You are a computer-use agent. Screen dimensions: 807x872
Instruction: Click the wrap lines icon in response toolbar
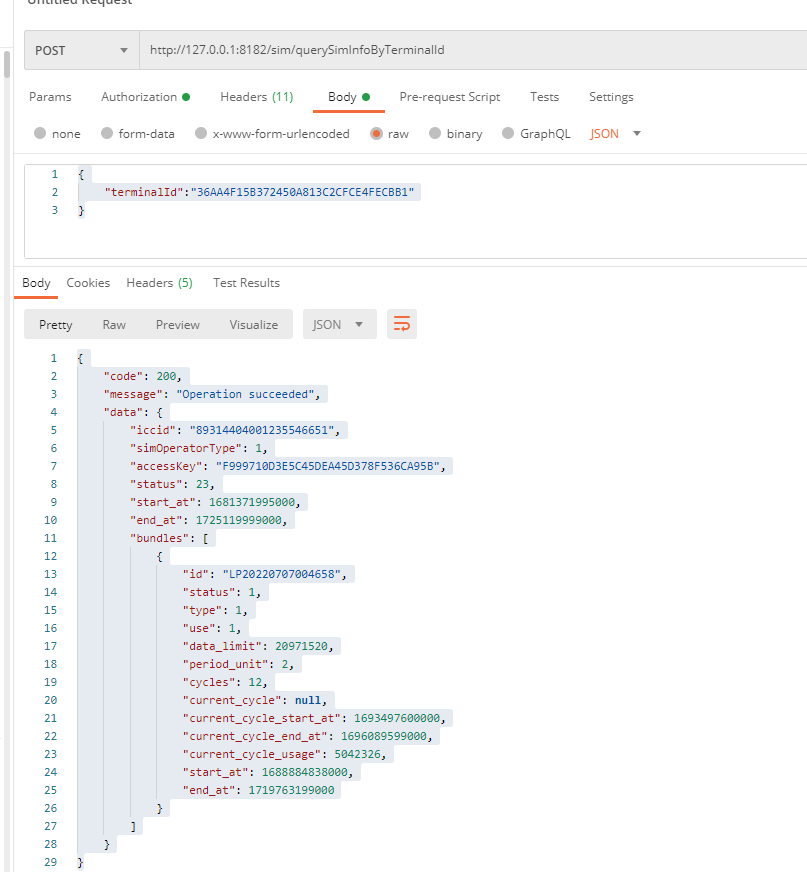pyautogui.click(x=402, y=324)
